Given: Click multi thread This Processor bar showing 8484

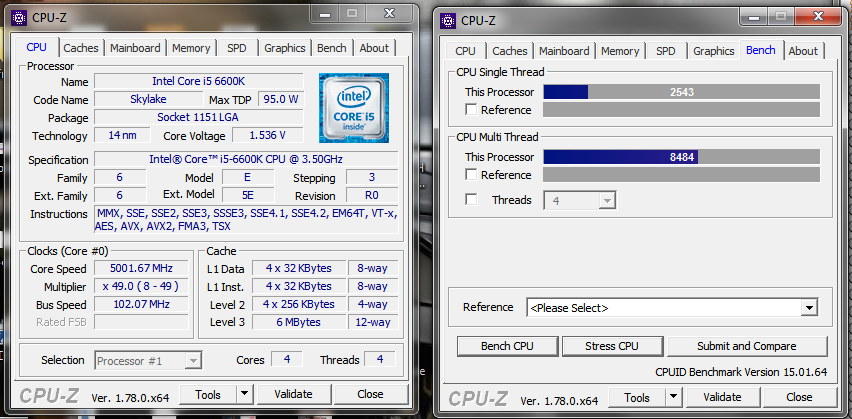Looking at the screenshot, I should (681, 157).
